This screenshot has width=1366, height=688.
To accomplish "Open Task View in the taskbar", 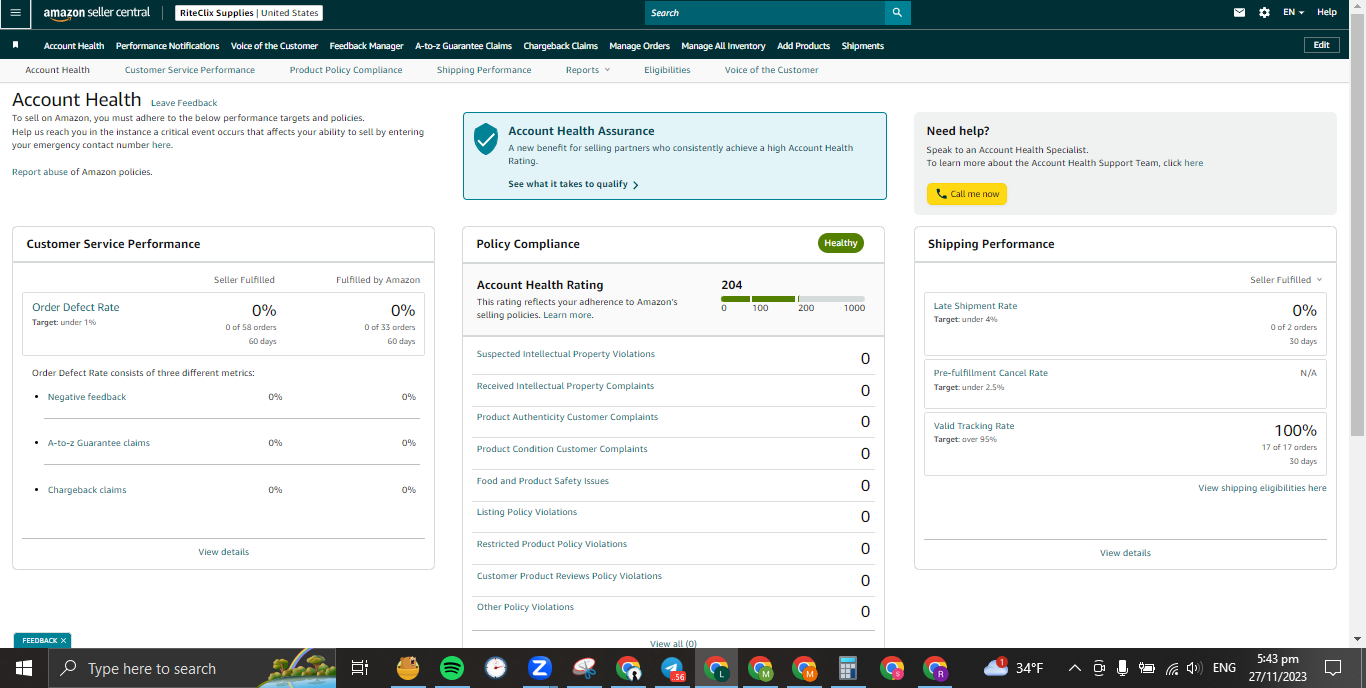I will click(x=360, y=668).
